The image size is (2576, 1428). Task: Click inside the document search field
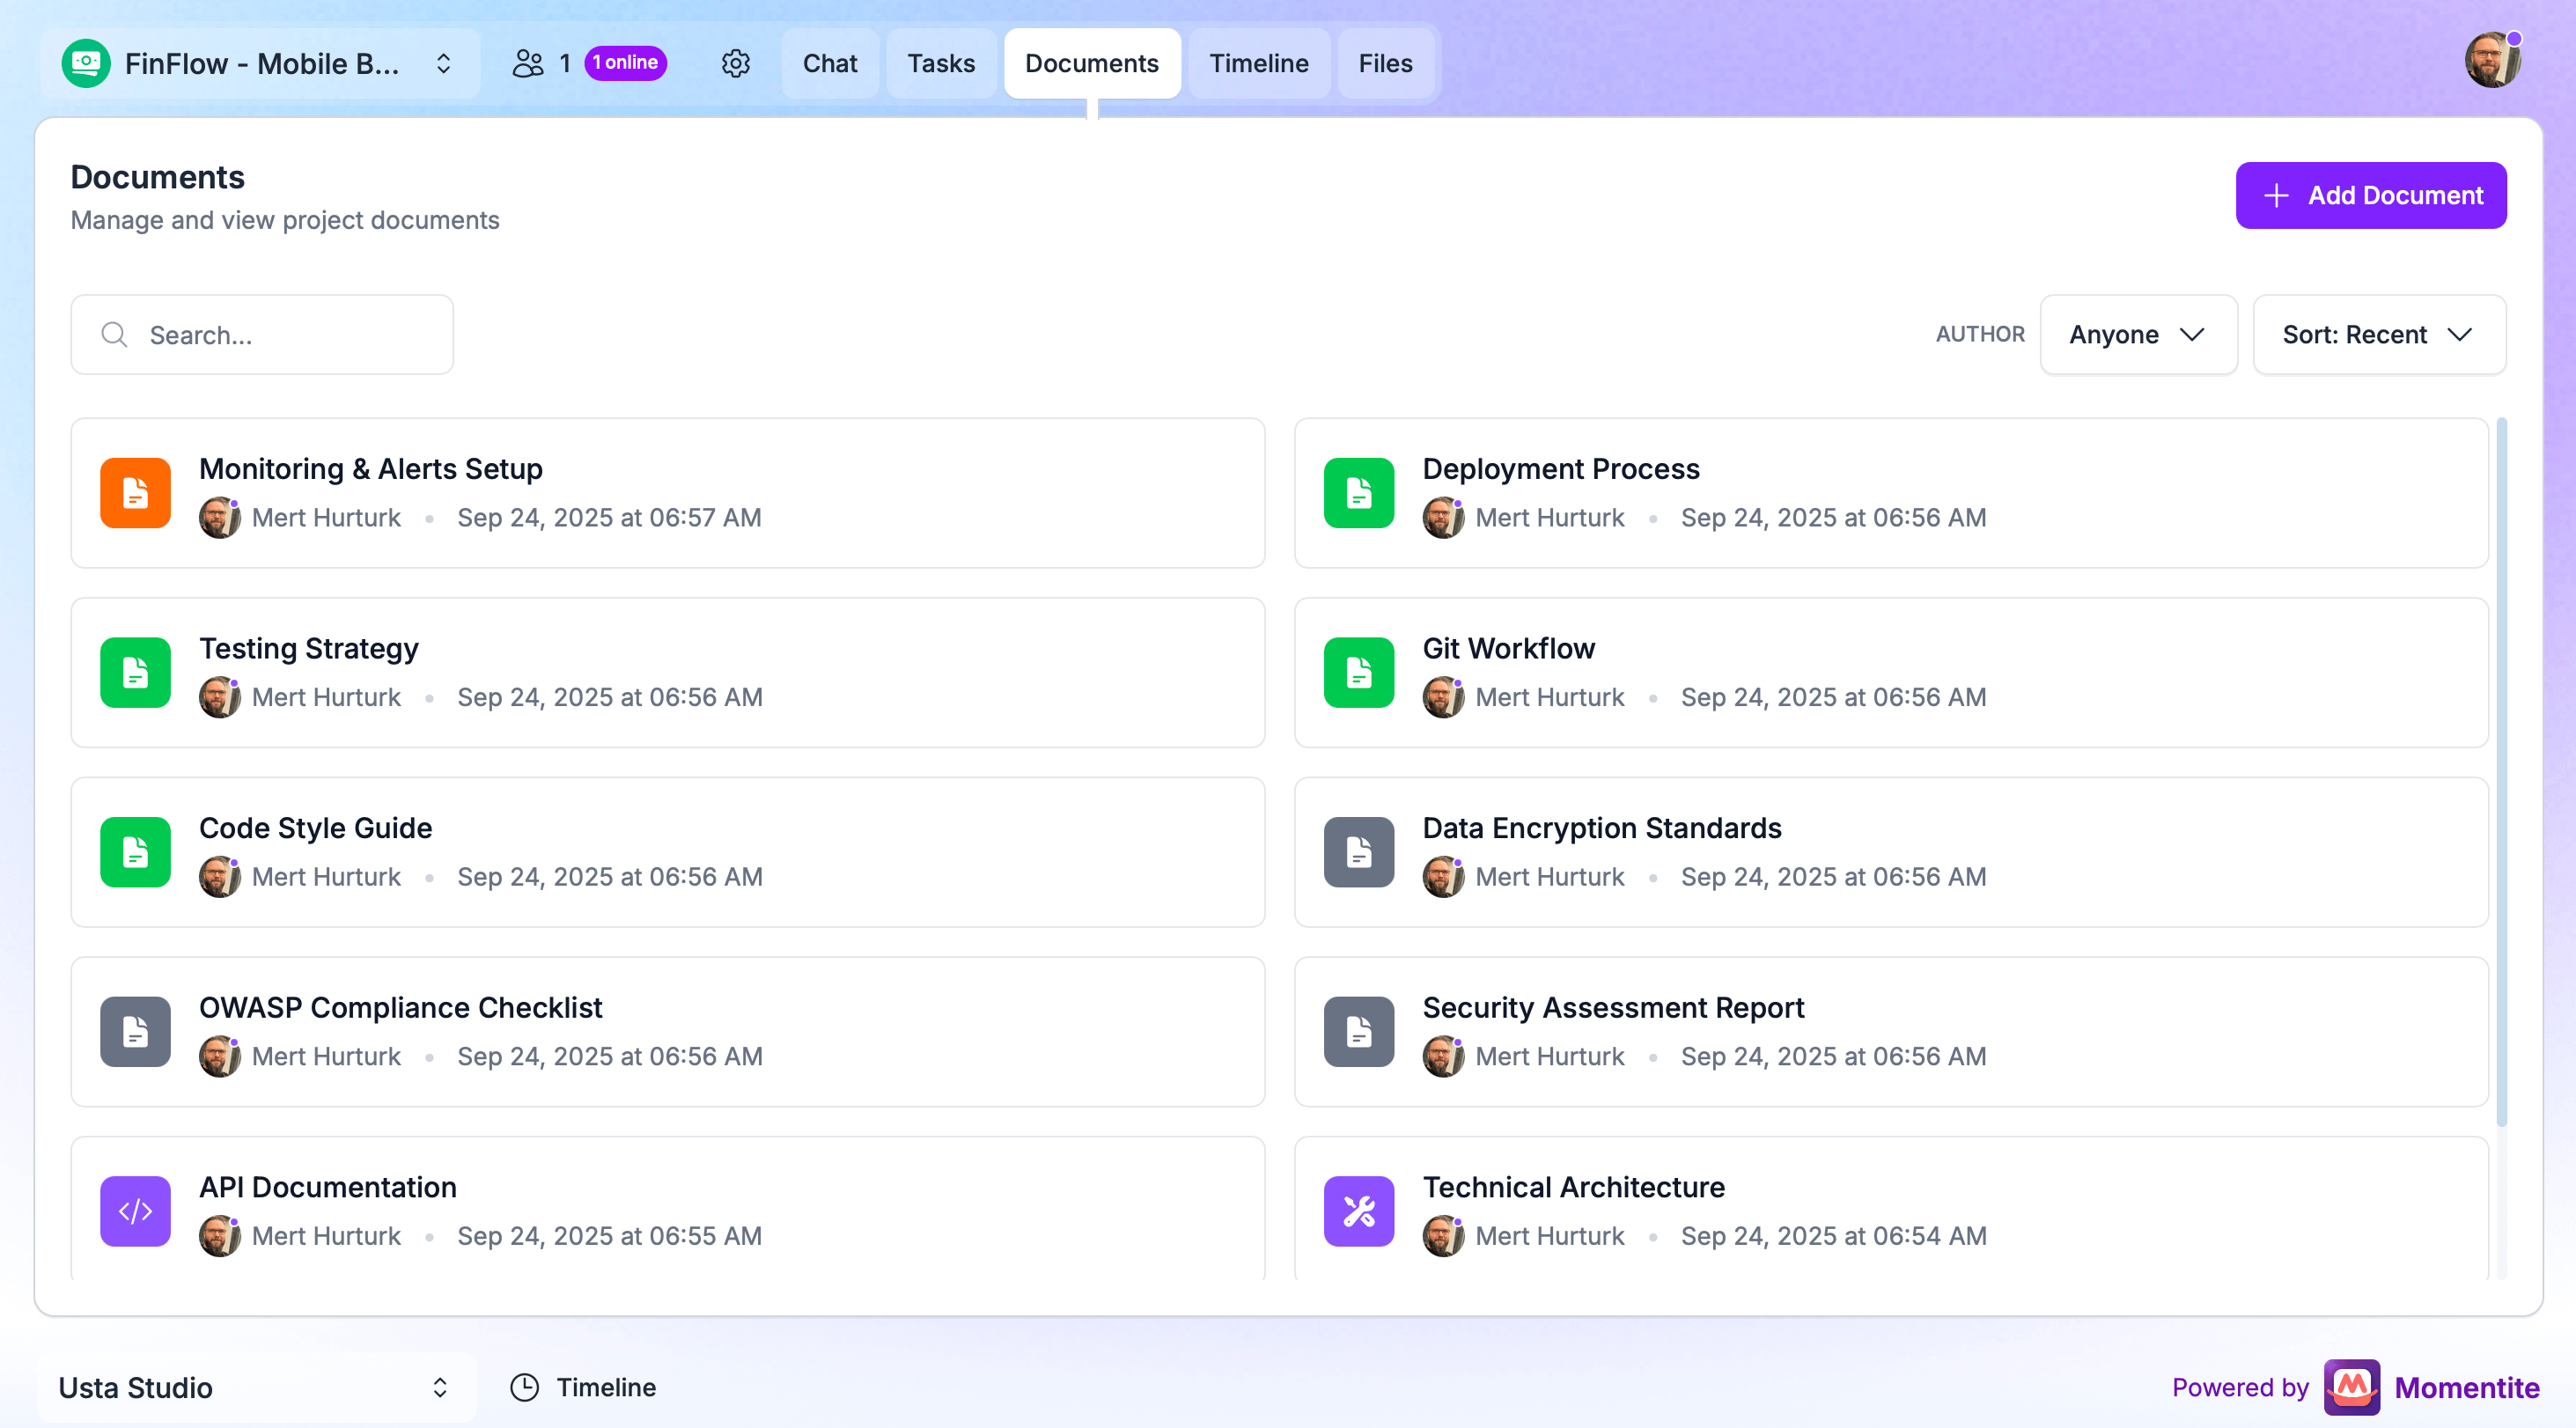(x=262, y=334)
